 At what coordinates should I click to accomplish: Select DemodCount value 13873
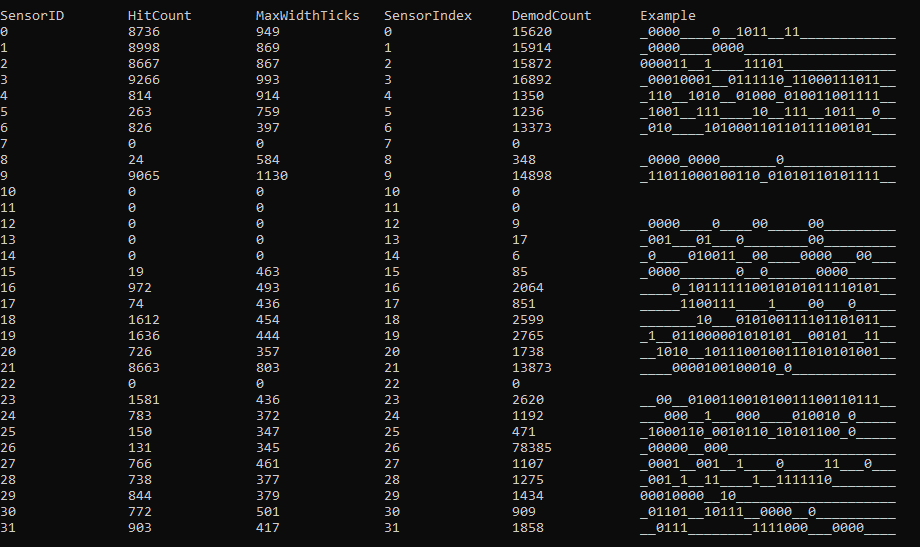532,368
